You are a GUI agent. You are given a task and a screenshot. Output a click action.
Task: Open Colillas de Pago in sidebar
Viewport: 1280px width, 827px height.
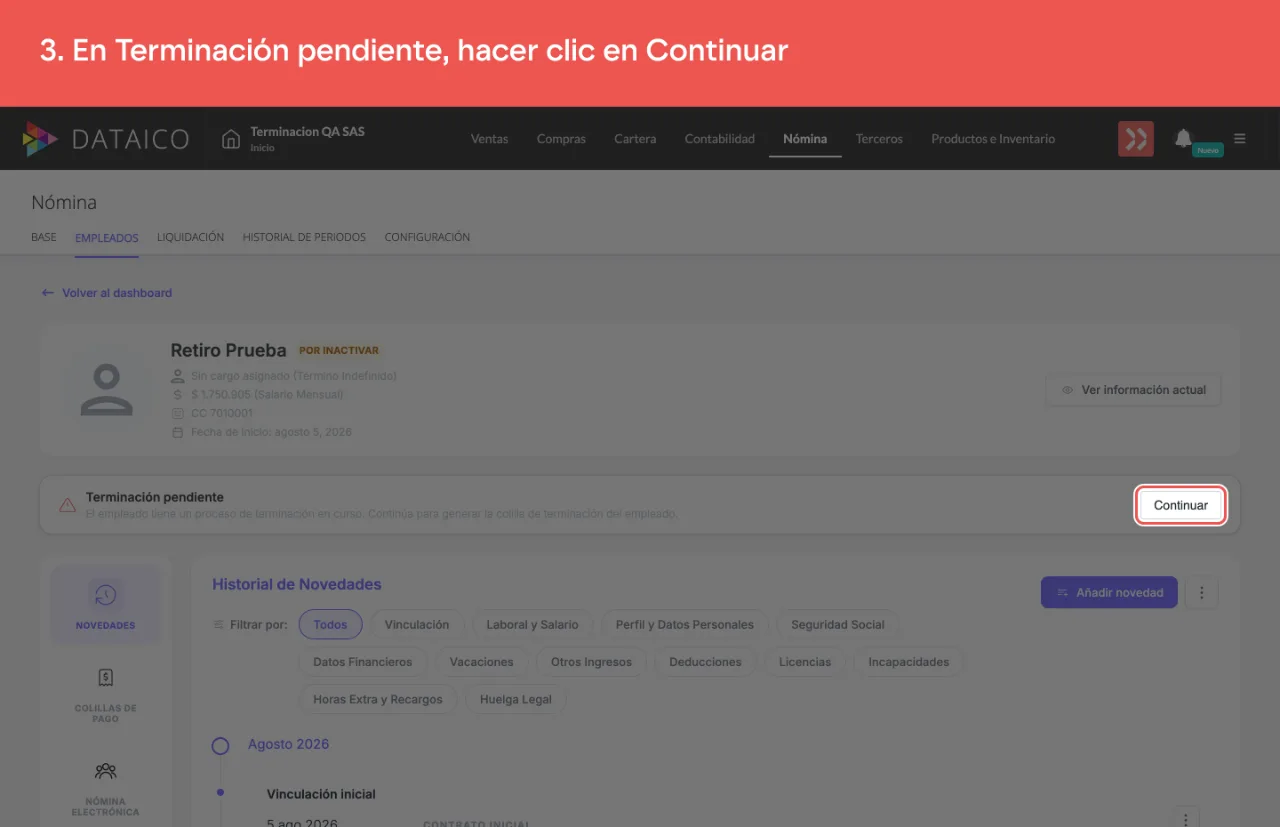(x=105, y=695)
